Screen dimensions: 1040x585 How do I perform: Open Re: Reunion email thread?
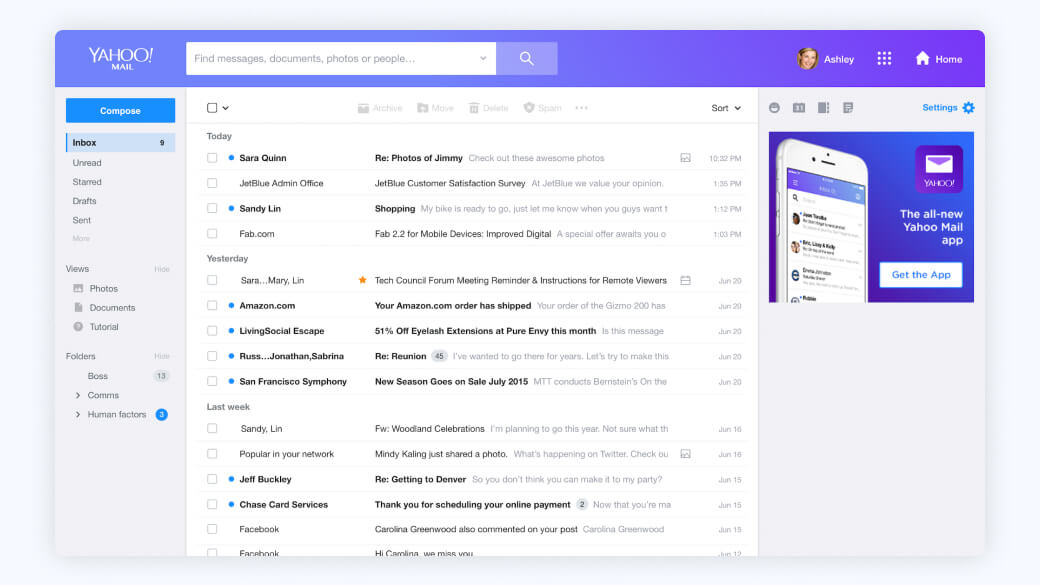[x=401, y=356]
